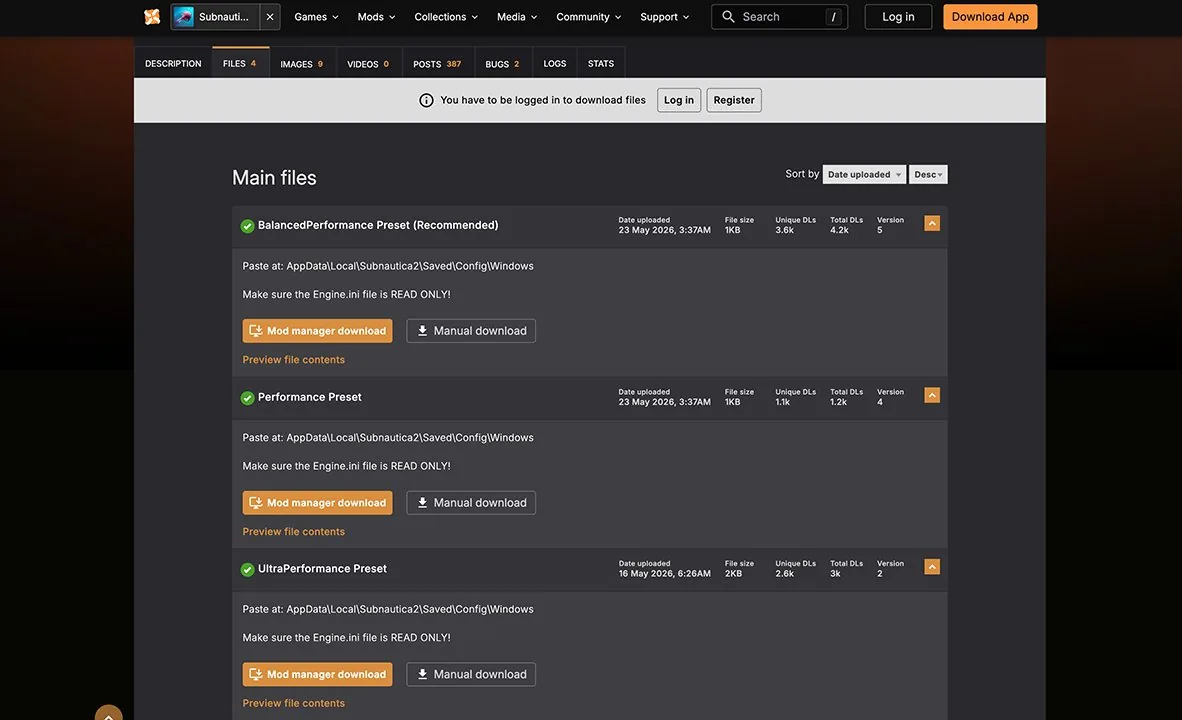This screenshot has width=1182, height=720.
Task: Open the Media dropdown menu
Action: coord(516,17)
